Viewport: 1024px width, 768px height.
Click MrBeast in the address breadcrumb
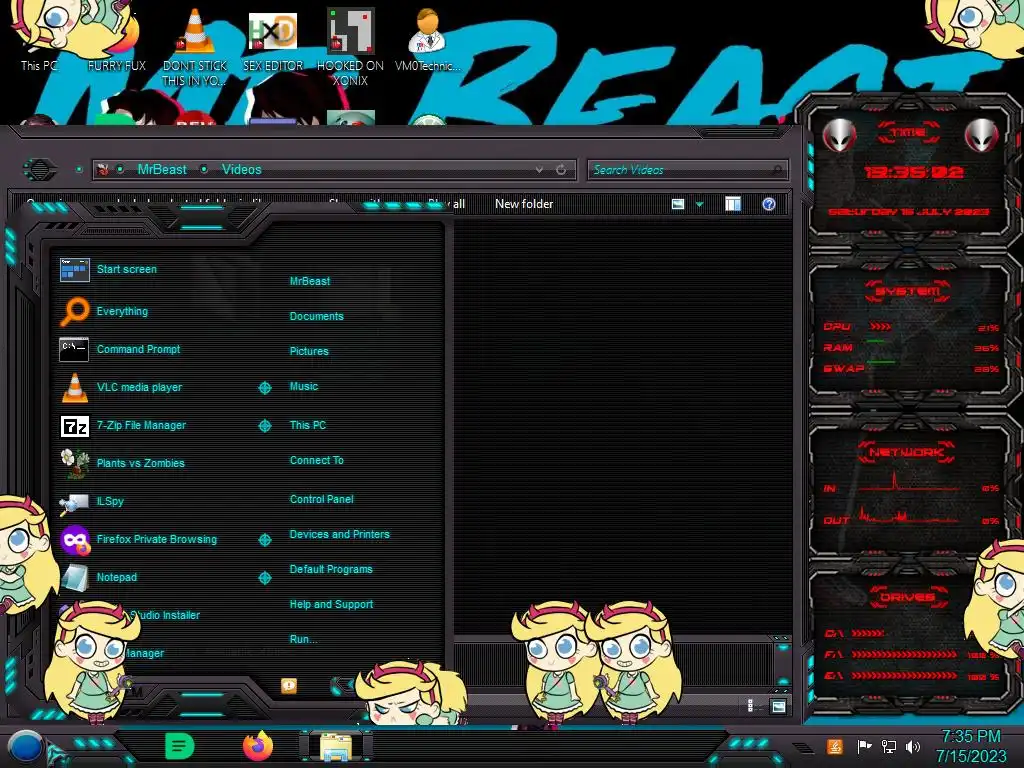(162, 170)
